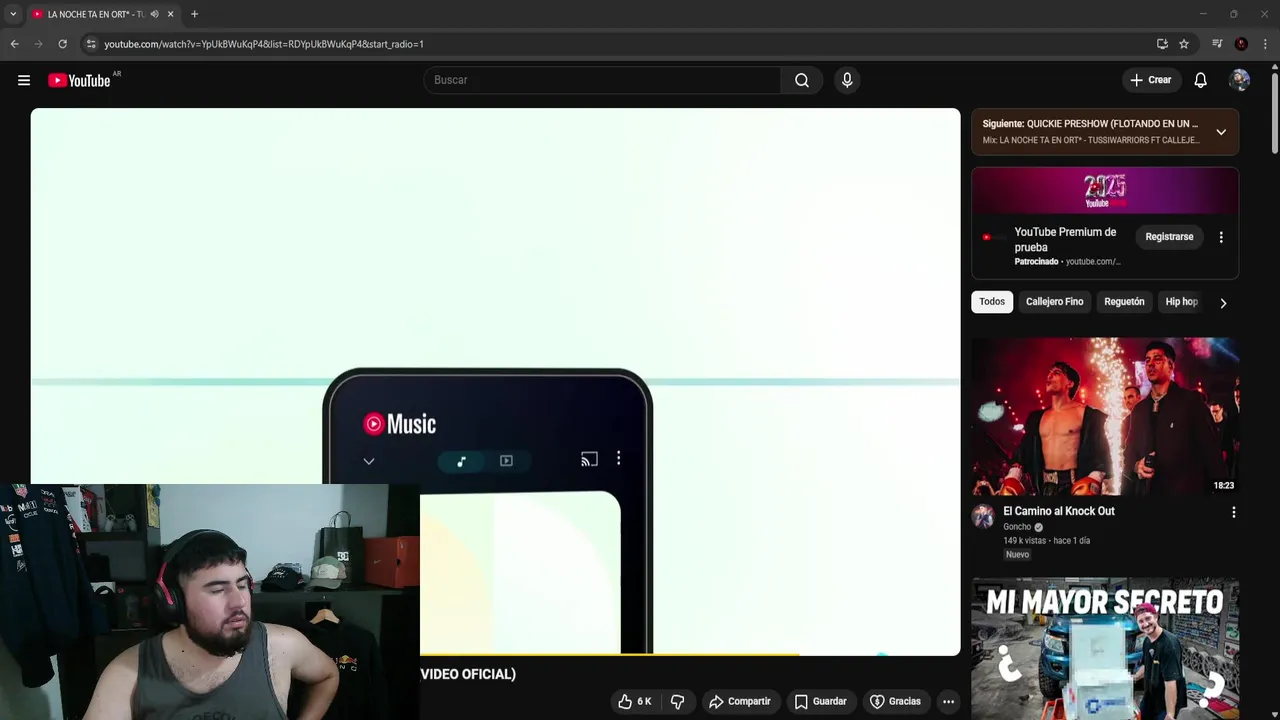Open Chrome profile icon
Image resolution: width=1280 pixels, height=720 pixels.
tap(1241, 44)
